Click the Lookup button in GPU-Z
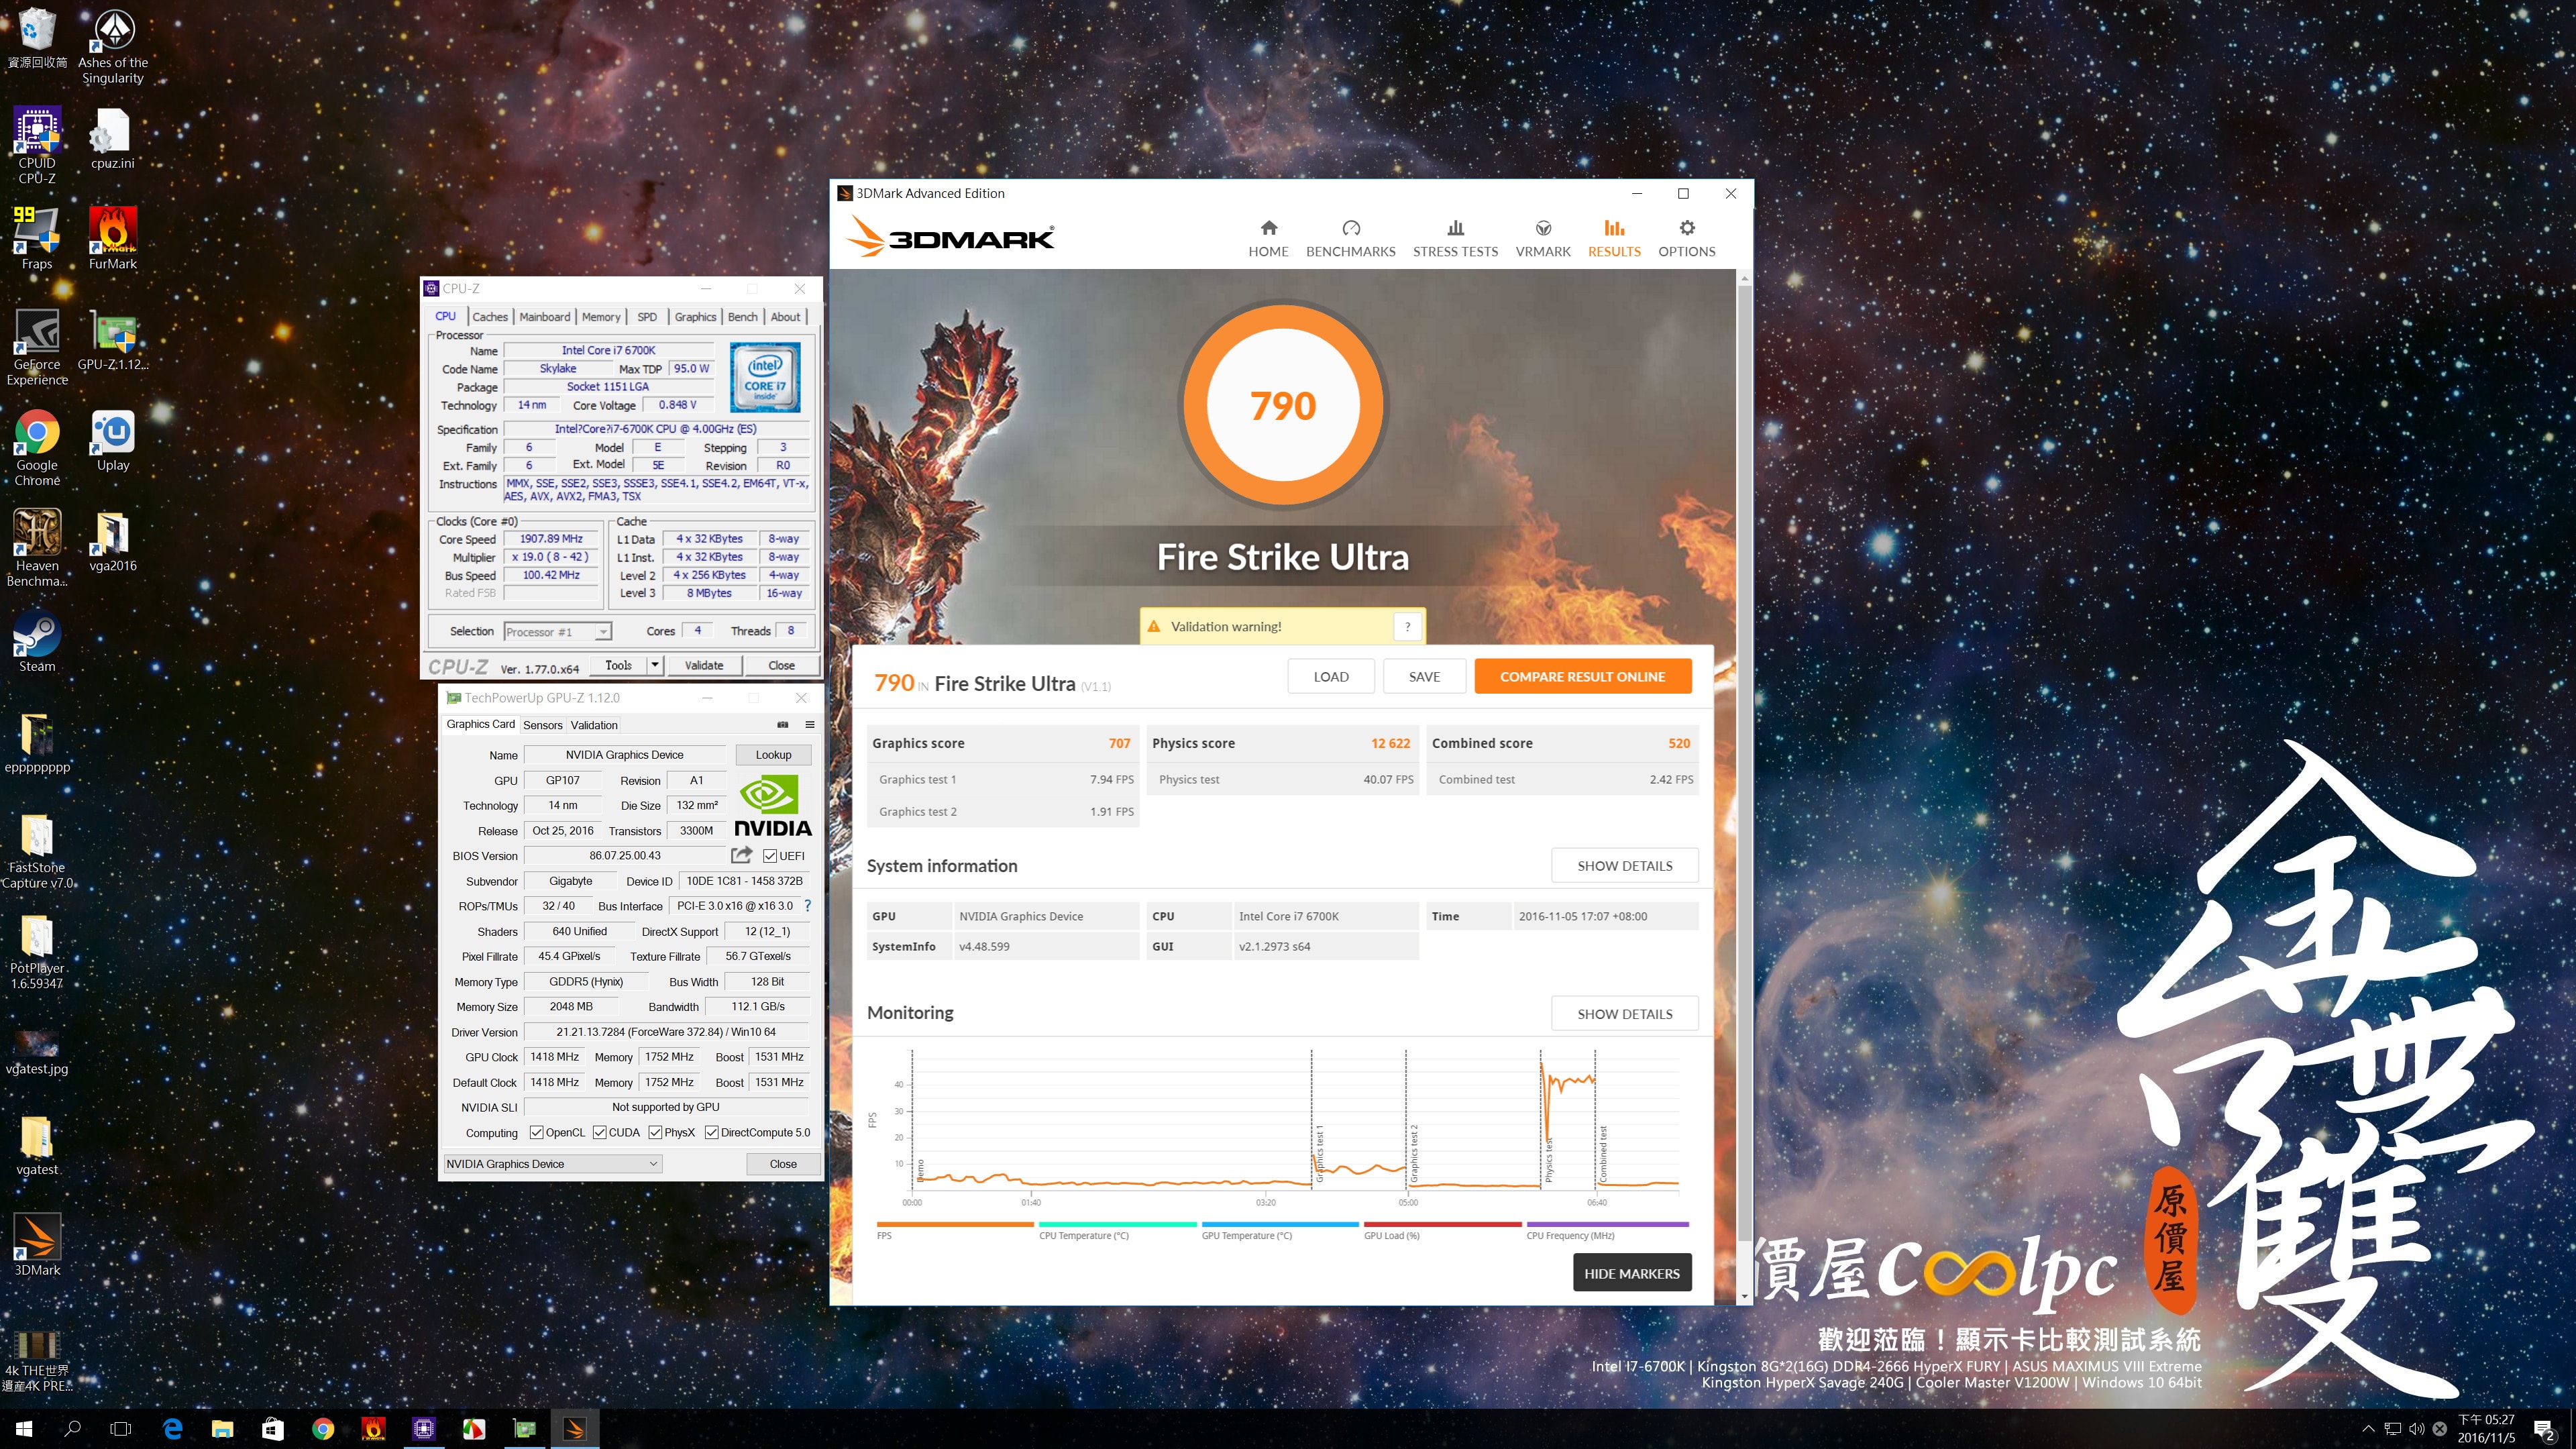 tap(773, 755)
